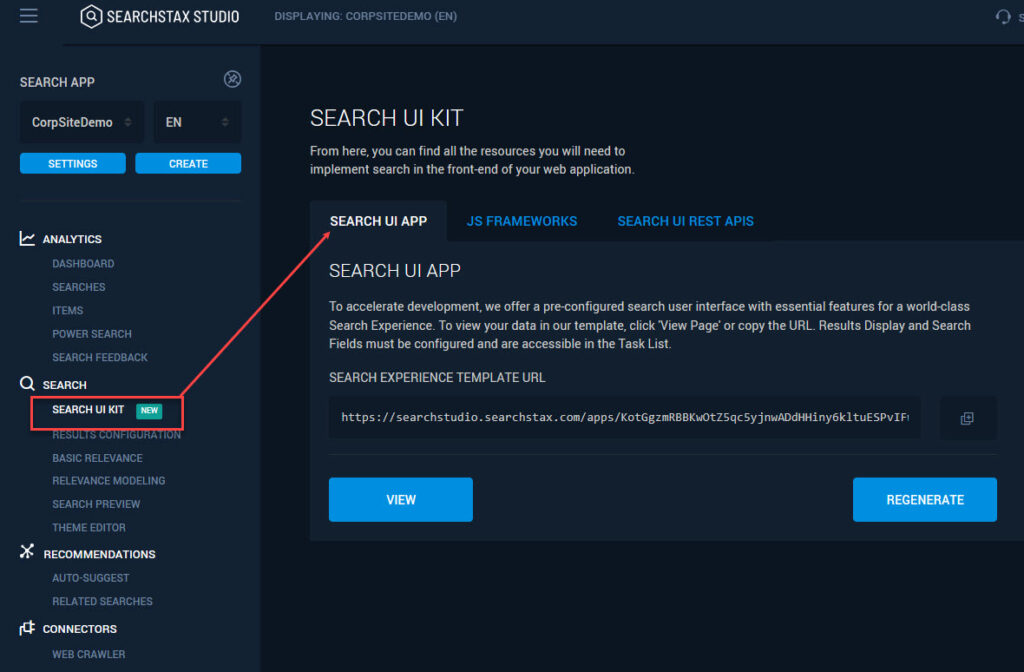
Task: Open Relevance Modeling page
Action: coord(108,481)
